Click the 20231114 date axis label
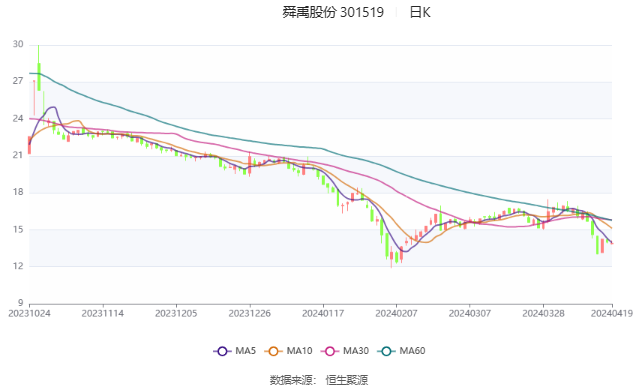 [103, 313]
